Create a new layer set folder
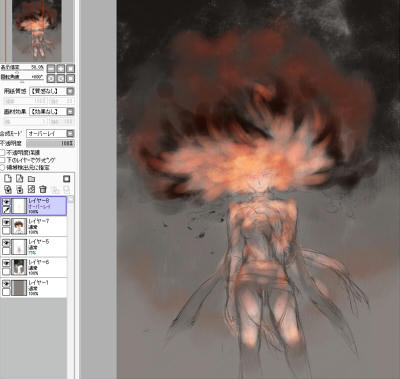Screen dimensions: 400x379 31,179
